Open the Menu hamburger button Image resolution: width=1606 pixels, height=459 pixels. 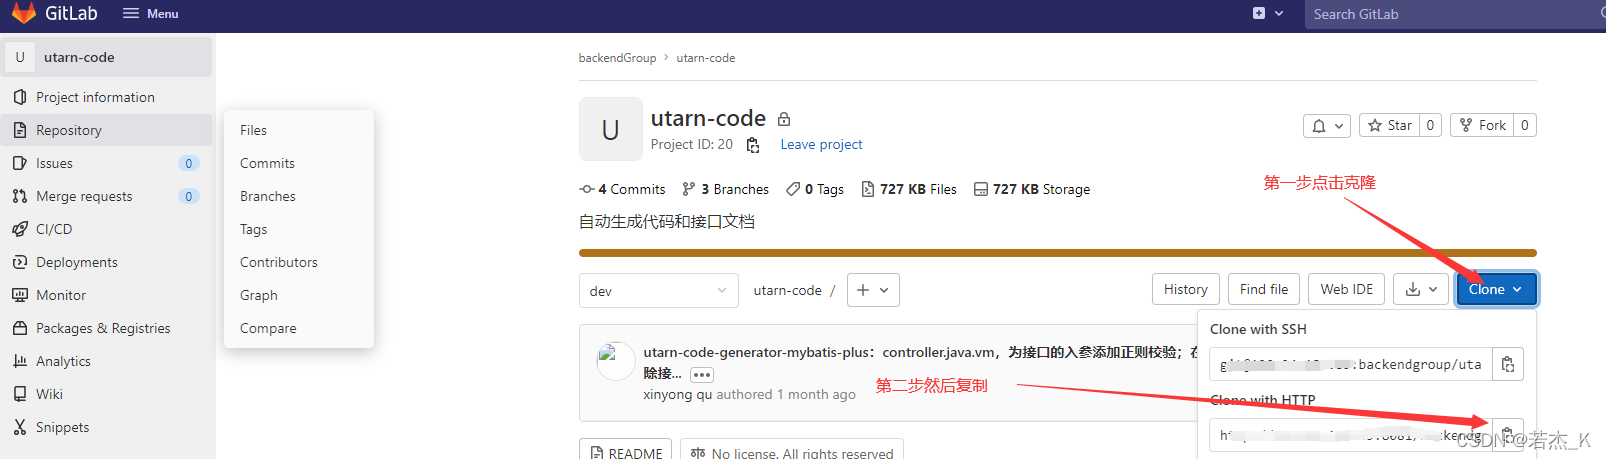(x=150, y=14)
